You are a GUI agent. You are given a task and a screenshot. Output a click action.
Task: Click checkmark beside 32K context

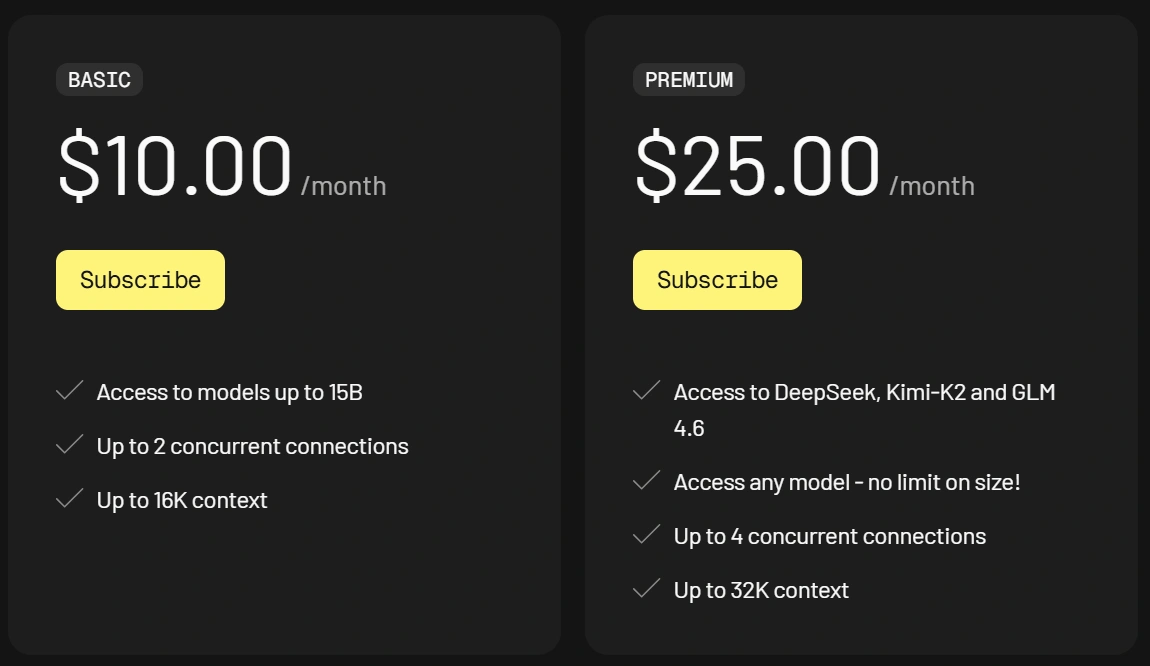pyautogui.click(x=646, y=589)
